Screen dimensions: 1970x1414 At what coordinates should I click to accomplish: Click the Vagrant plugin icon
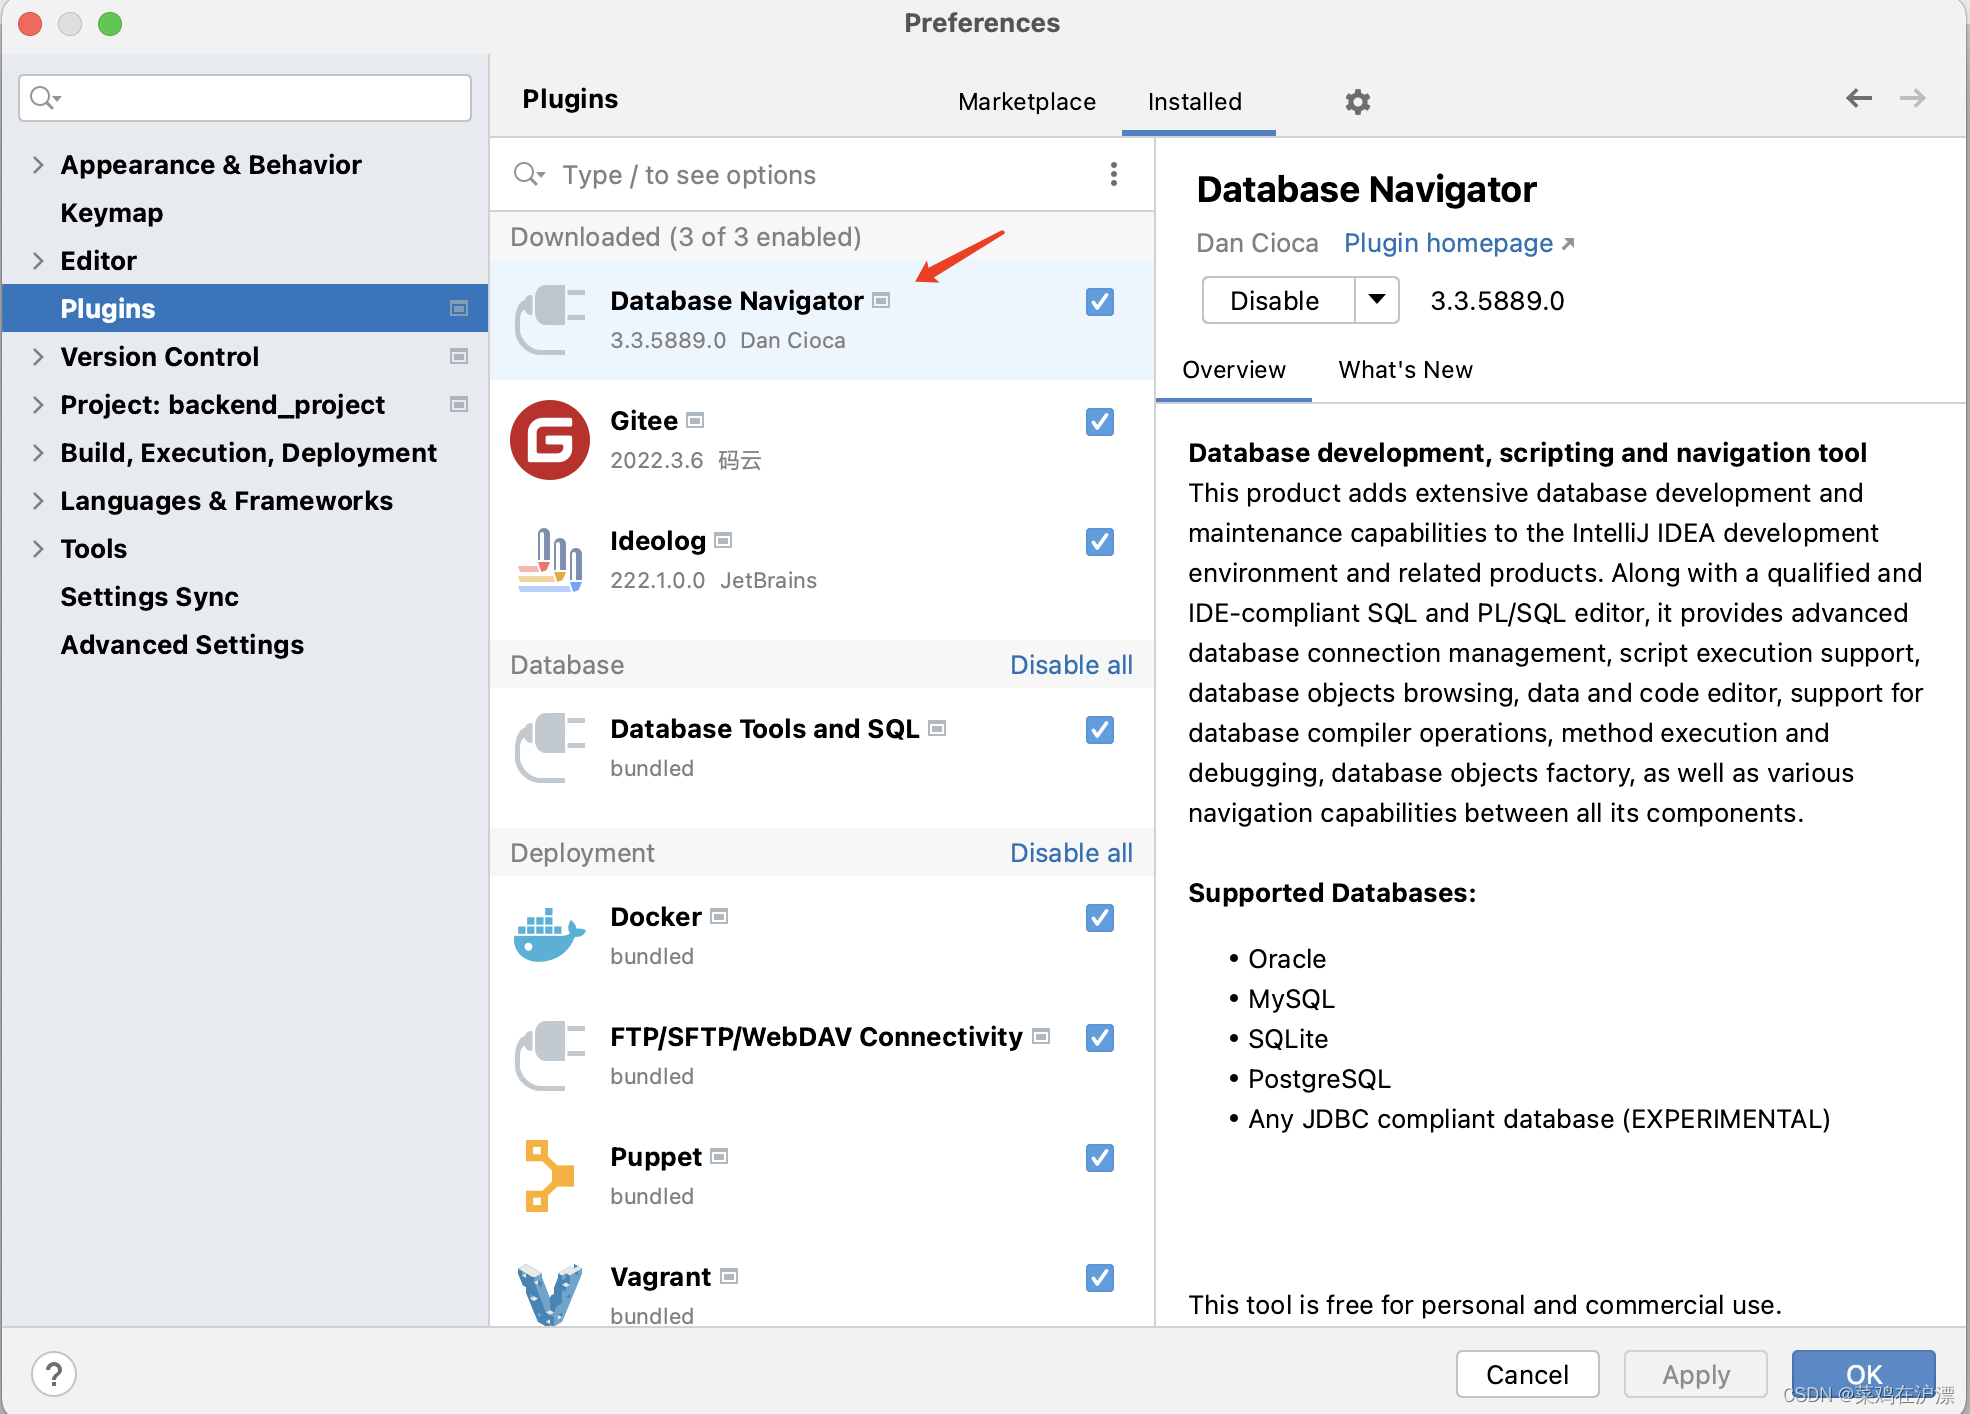[x=549, y=1294]
